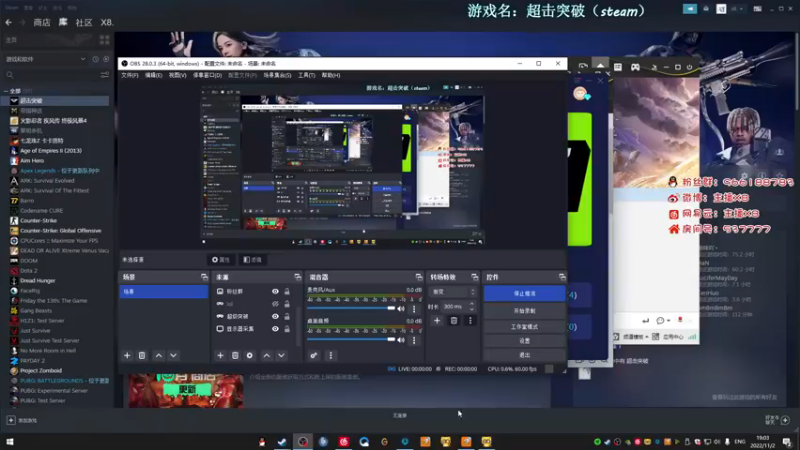Delete transition using trash icon in Transitions panel
This screenshot has height=450, width=800.
tap(454, 320)
